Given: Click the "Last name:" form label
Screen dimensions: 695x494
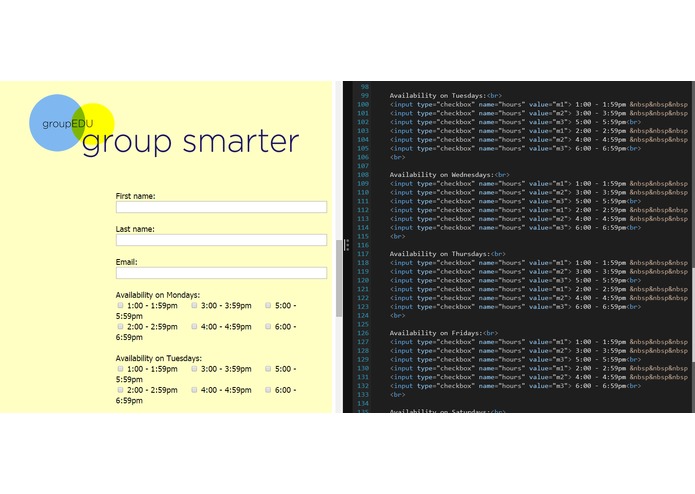Looking at the screenshot, I should (x=135, y=229).
